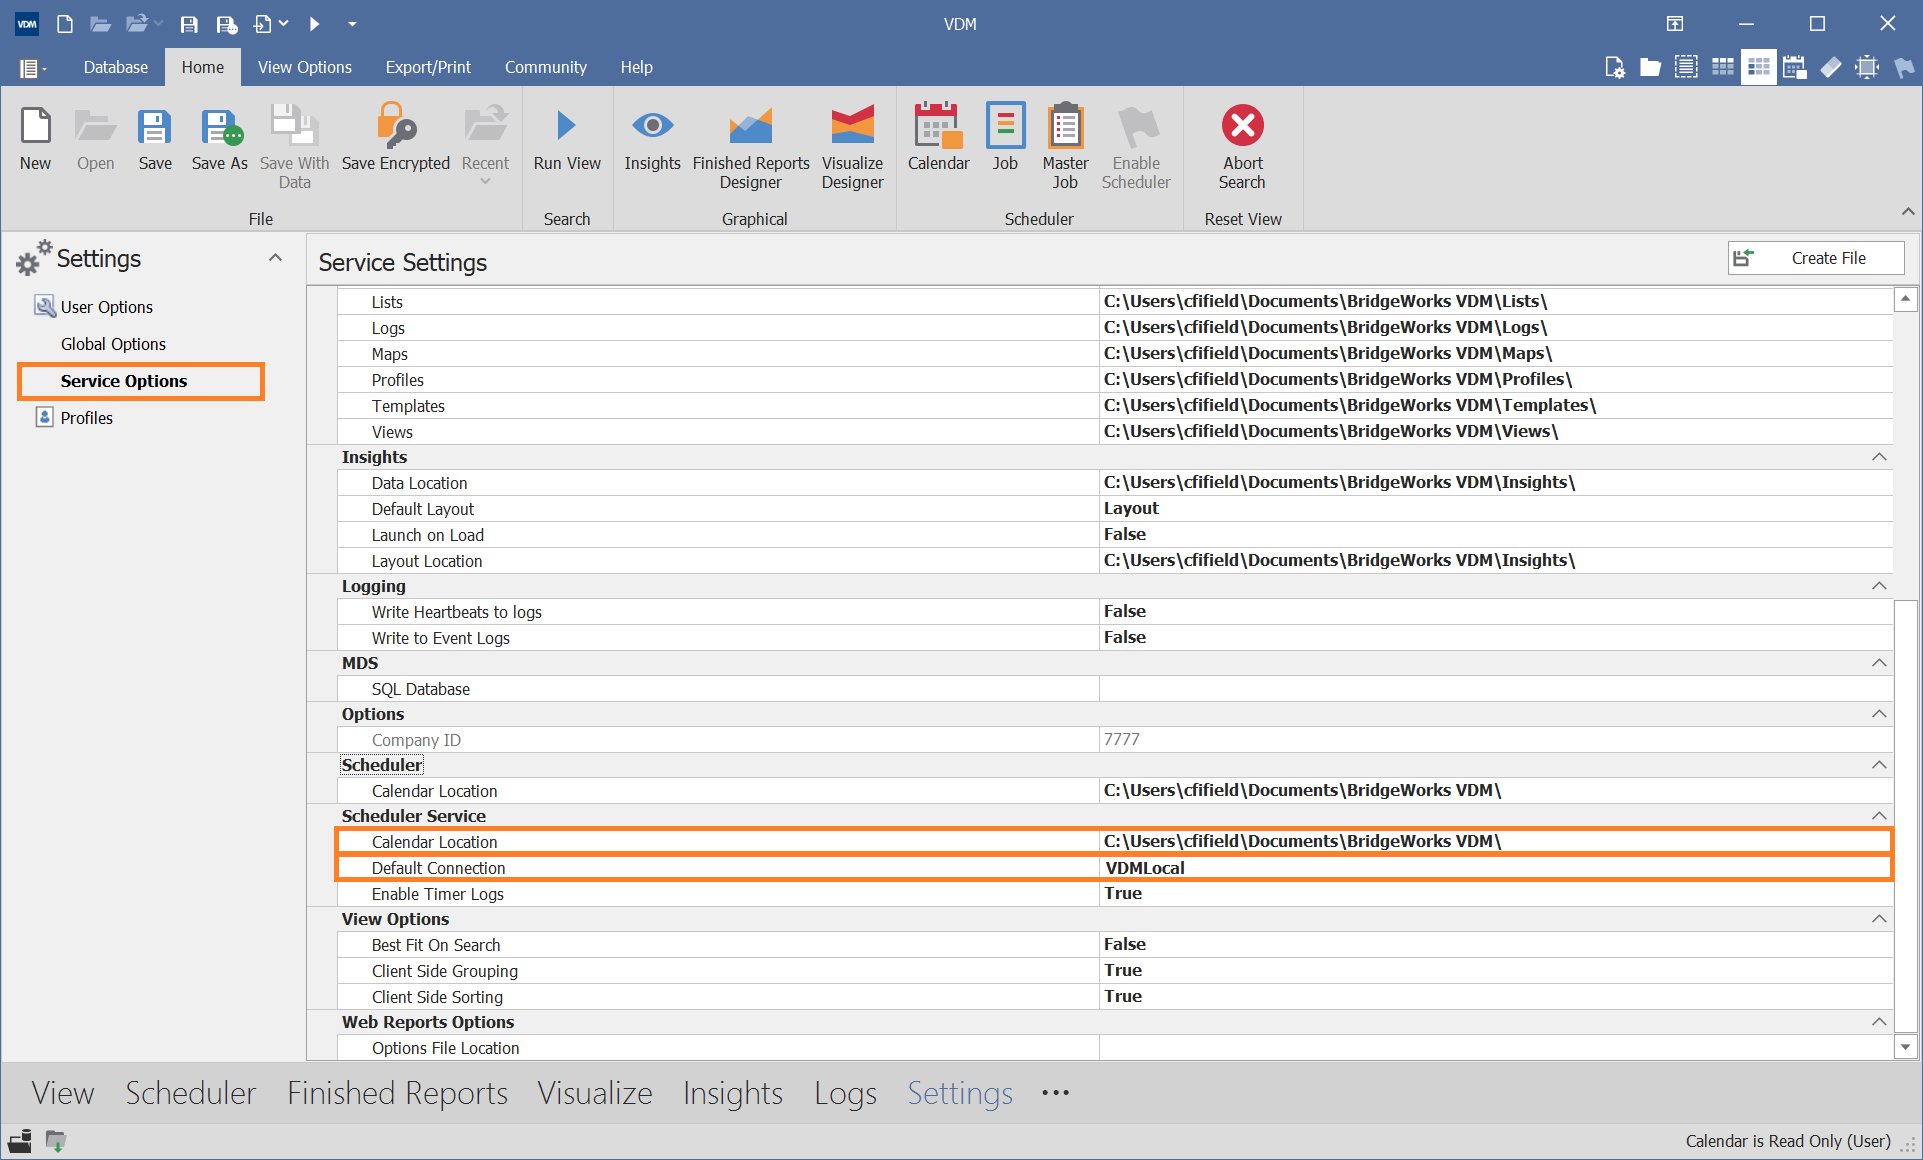Open the application menu list icon

(32, 68)
